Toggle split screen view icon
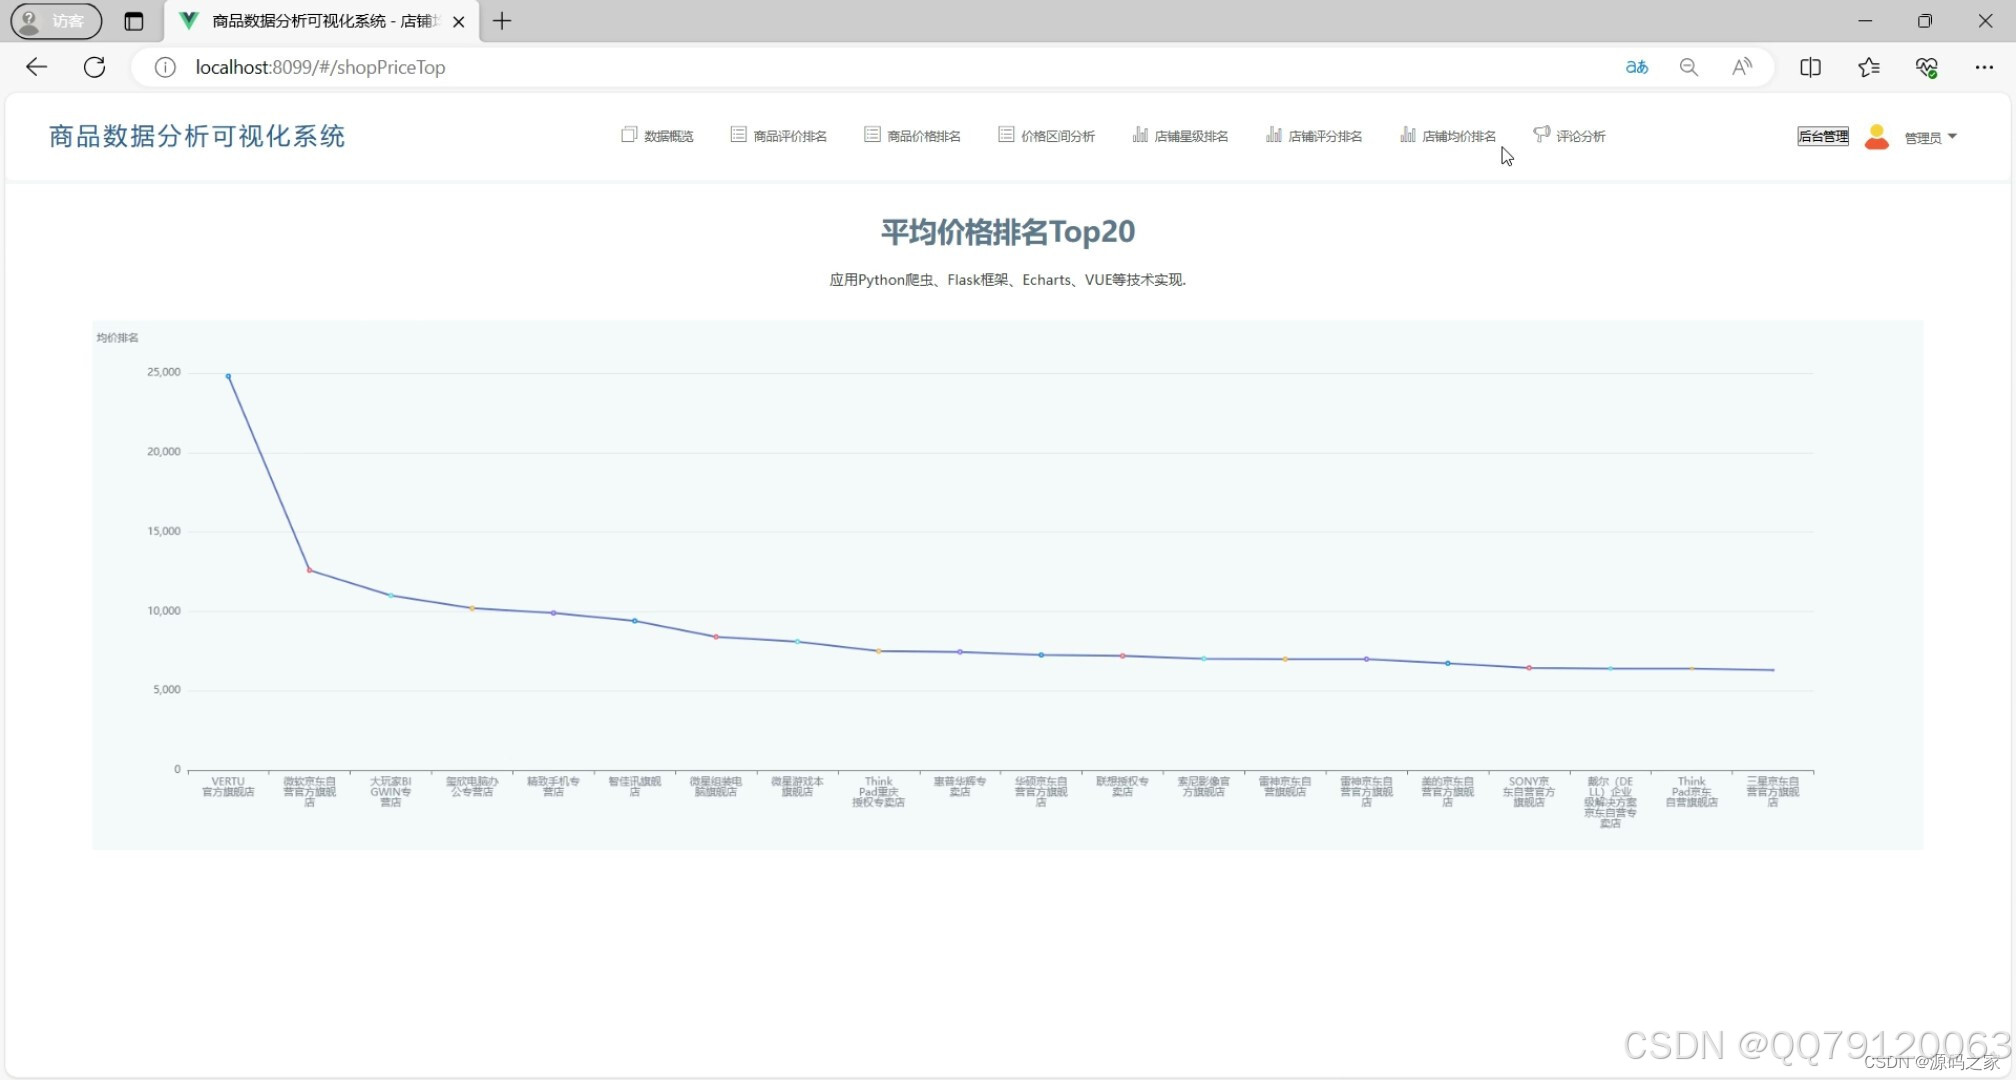This screenshot has width=2016, height=1080. point(1810,67)
